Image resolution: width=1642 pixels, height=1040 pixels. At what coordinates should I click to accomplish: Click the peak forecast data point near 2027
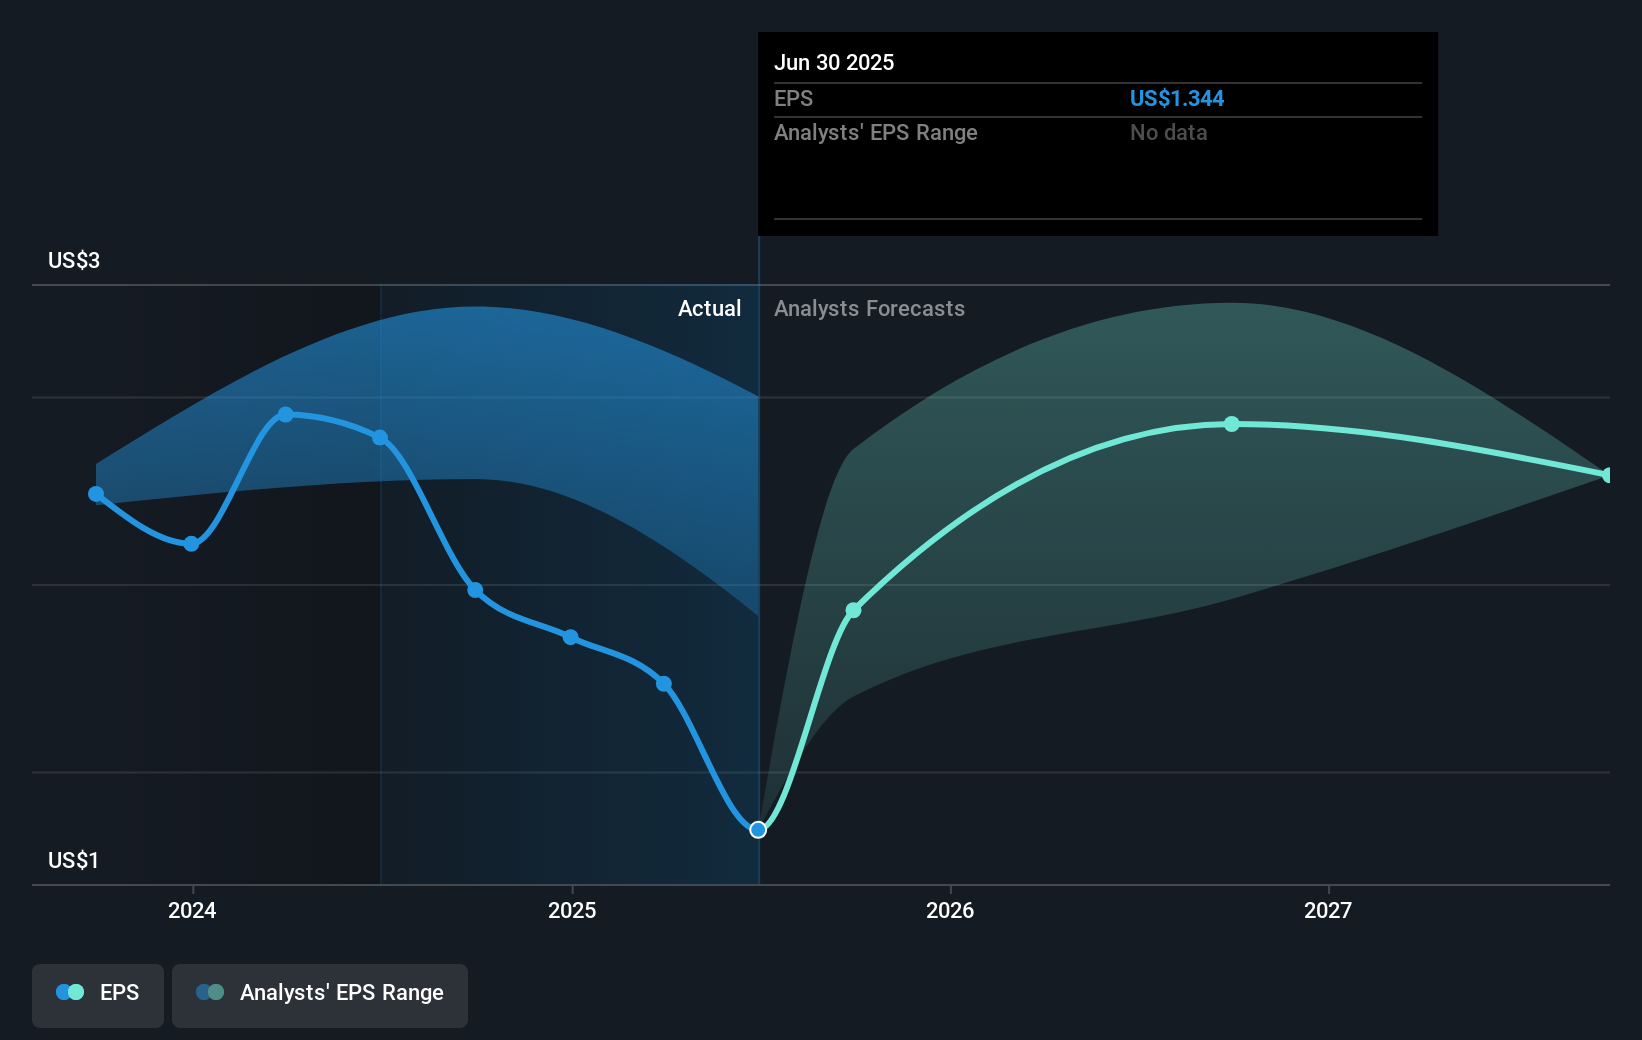pos(1231,424)
